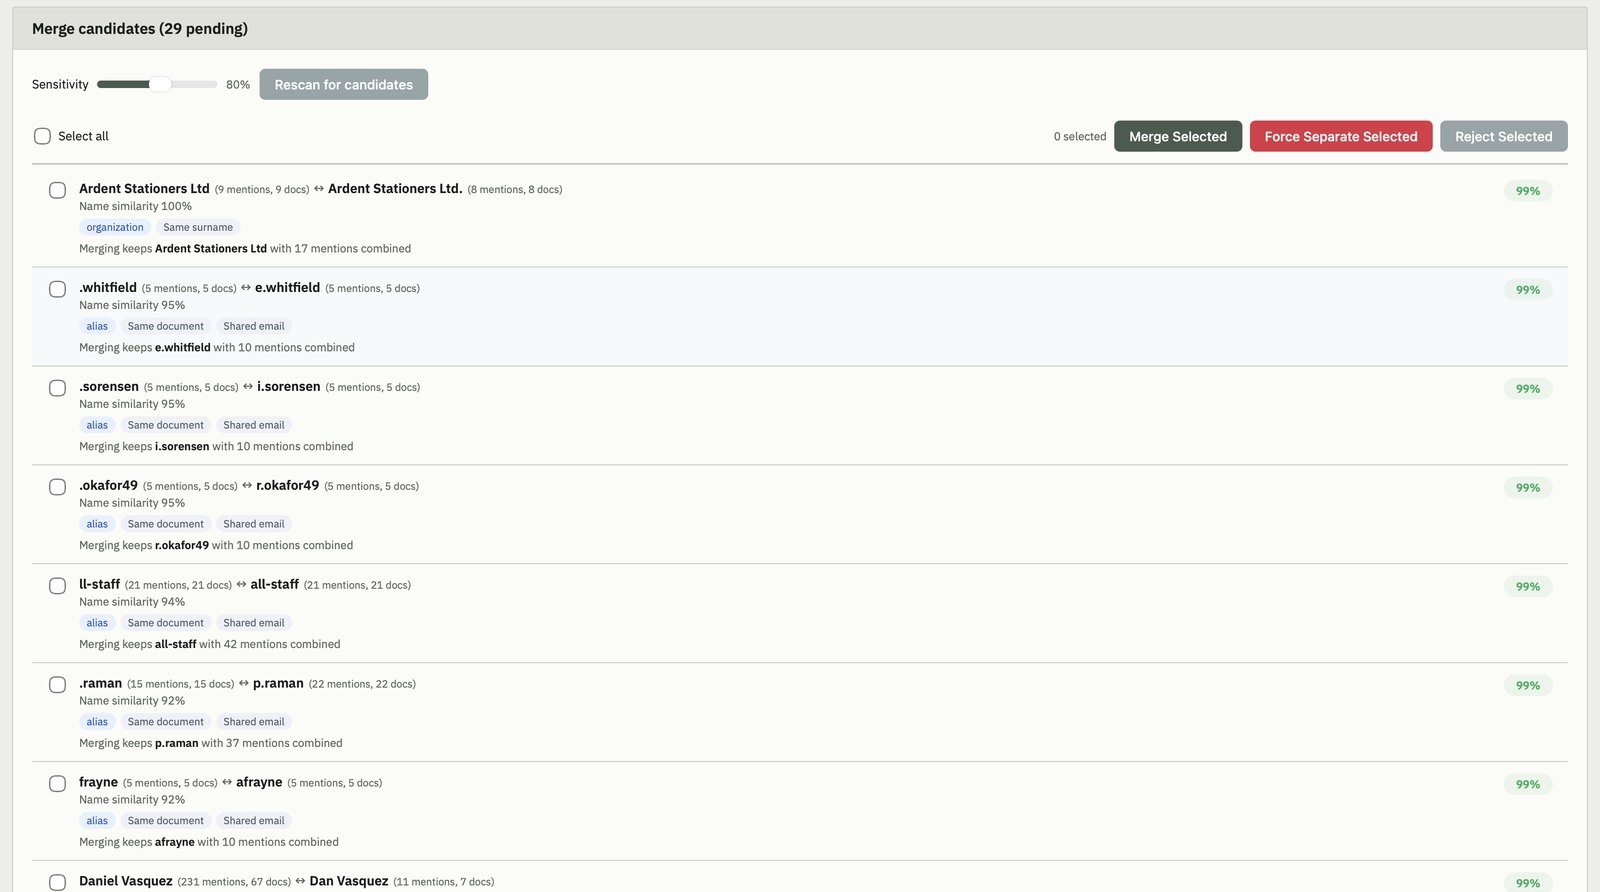The width and height of the screenshot is (1600, 892).
Task: Tick the checkbox for the e.whitfield candidate
Action: pos(58,289)
